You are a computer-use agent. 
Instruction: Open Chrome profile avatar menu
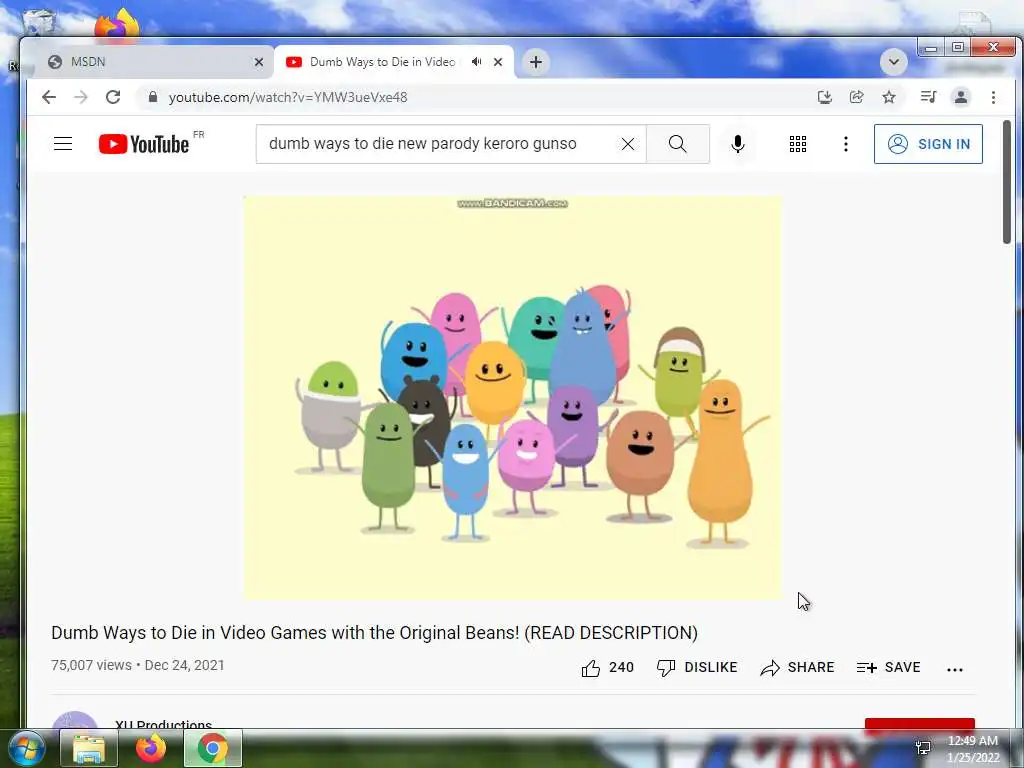961,97
